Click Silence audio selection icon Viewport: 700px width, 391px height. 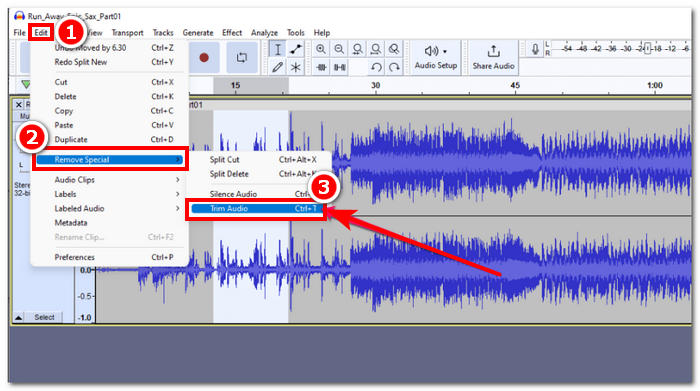coord(340,67)
